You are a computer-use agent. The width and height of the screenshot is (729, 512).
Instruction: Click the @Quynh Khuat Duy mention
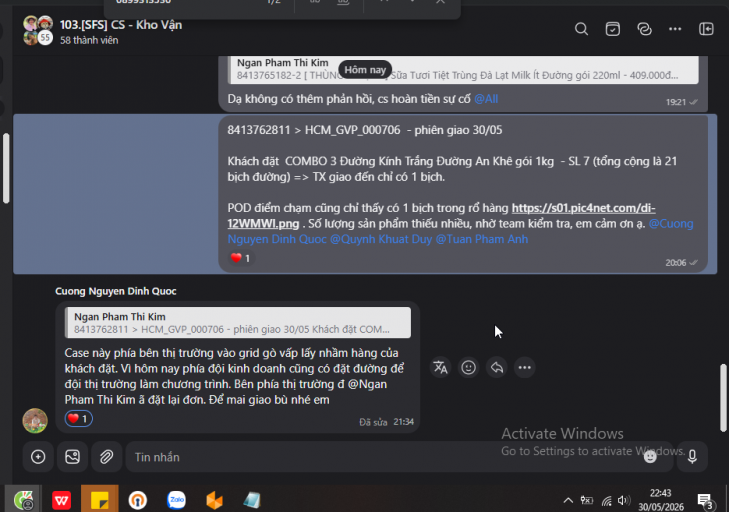(x=381, y=239)
